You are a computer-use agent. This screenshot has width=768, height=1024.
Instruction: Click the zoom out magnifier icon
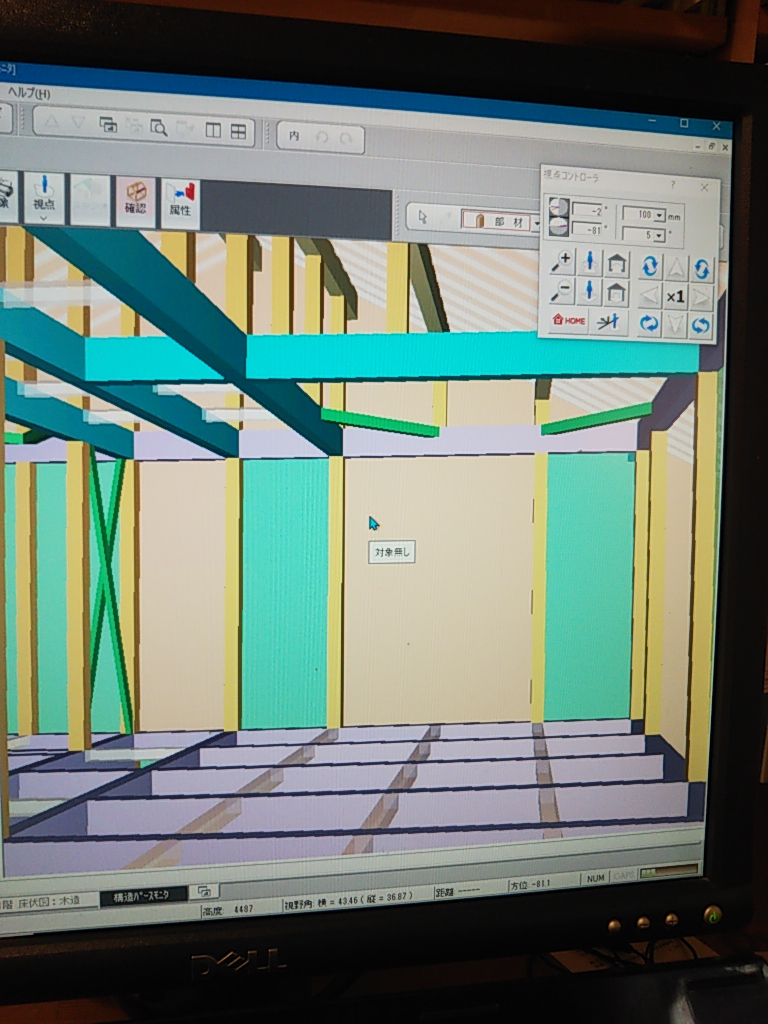click(x=562, y=292)
